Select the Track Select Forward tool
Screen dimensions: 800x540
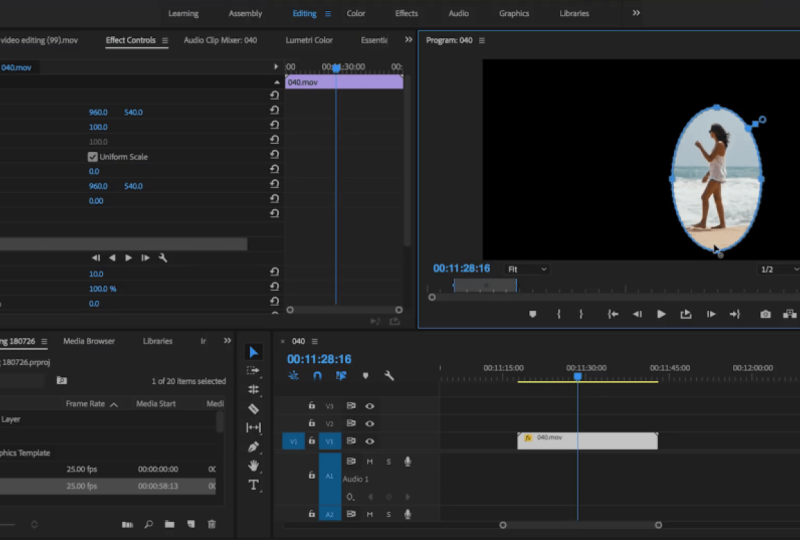(254, 371)
